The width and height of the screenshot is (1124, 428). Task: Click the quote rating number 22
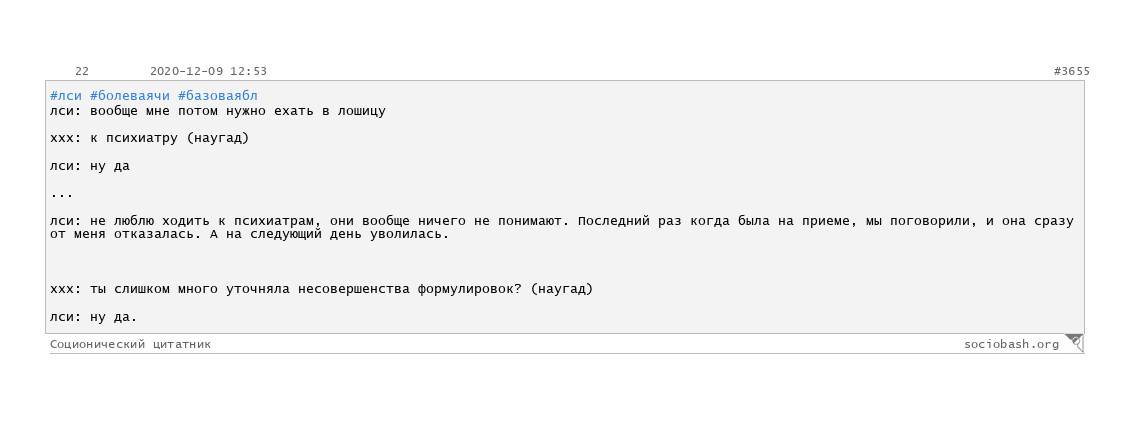tap(82, 71)
